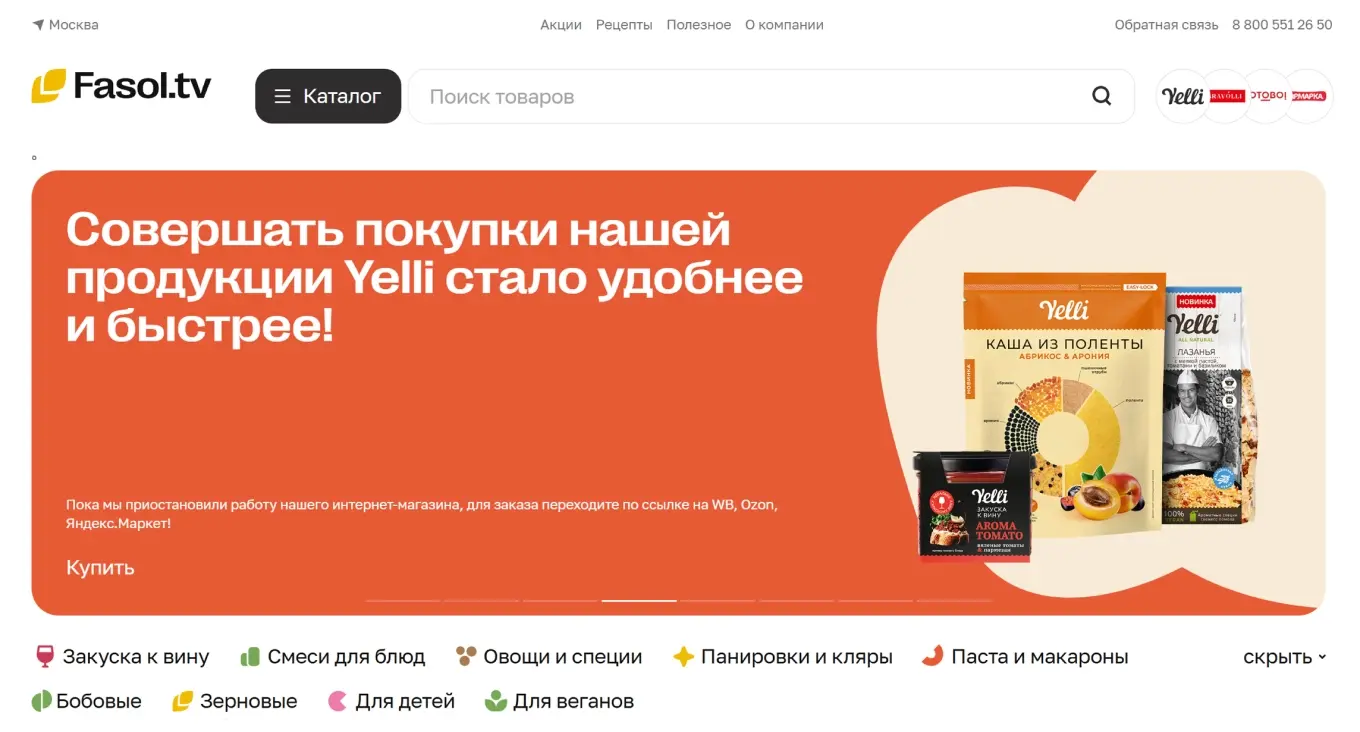The width and height of the screenshot is (1360, 732).
Task: Click the yellow star Панировки и кляры icon
Action: (683, 657)
